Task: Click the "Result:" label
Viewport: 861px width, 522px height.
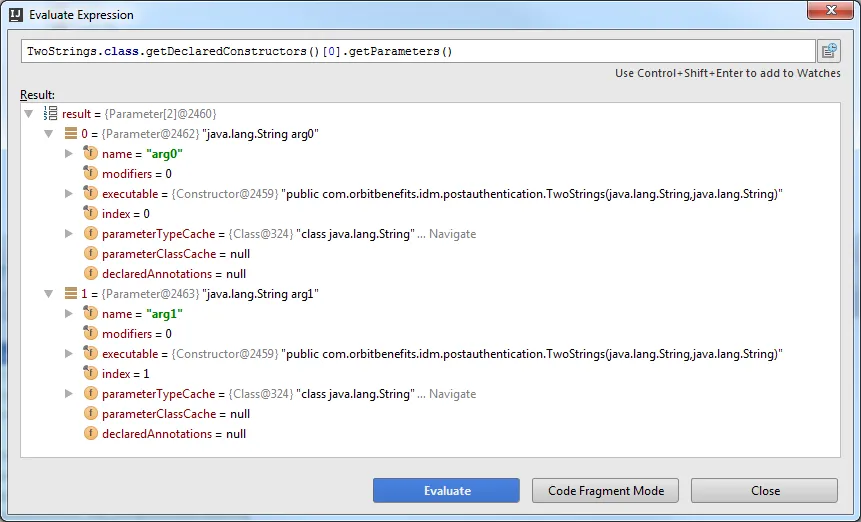Action: coord(37,95)
